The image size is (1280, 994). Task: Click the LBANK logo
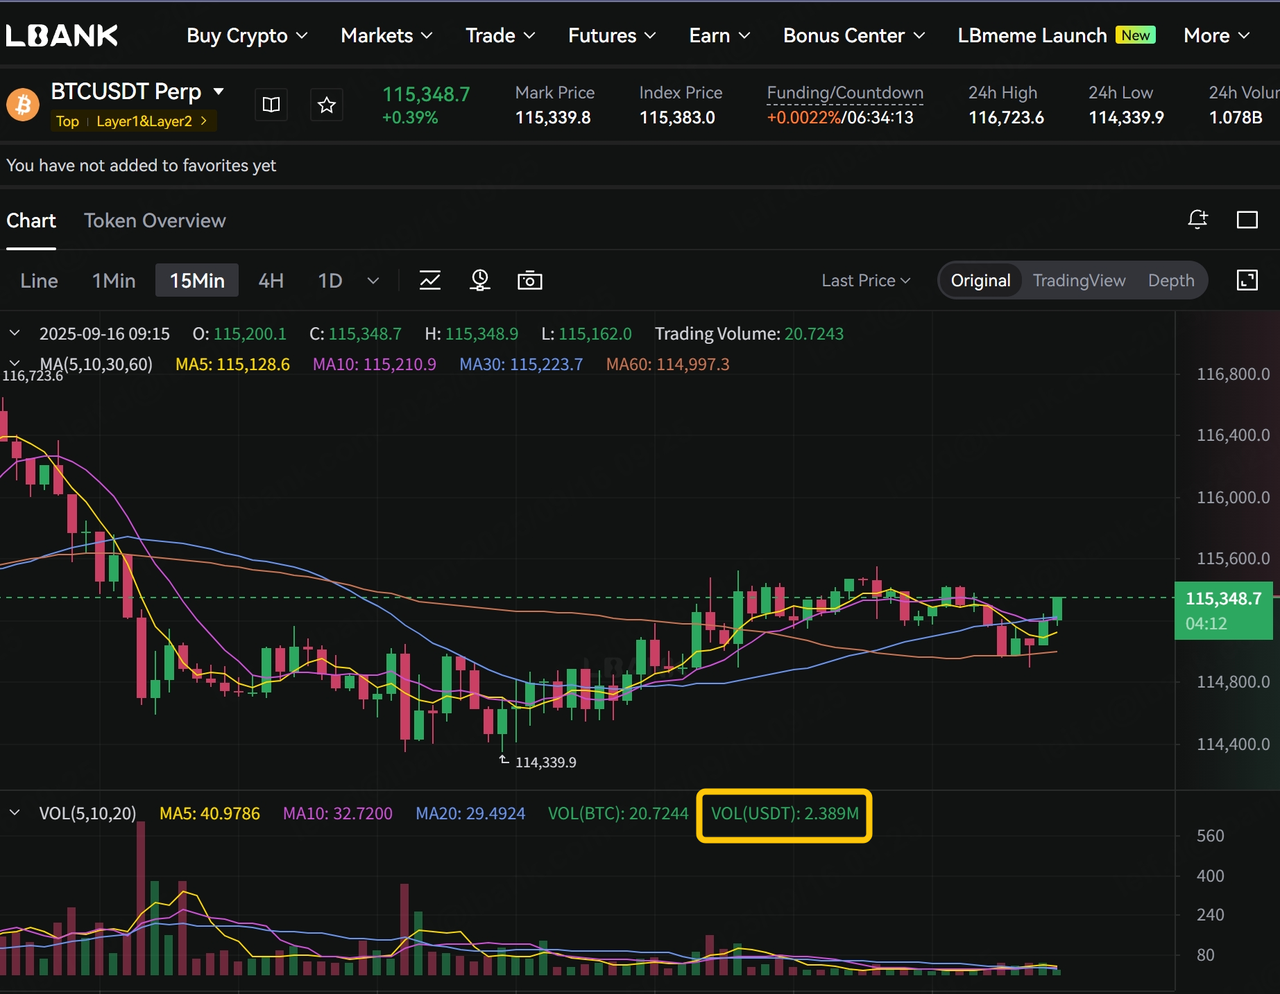[x=62, y=36]
